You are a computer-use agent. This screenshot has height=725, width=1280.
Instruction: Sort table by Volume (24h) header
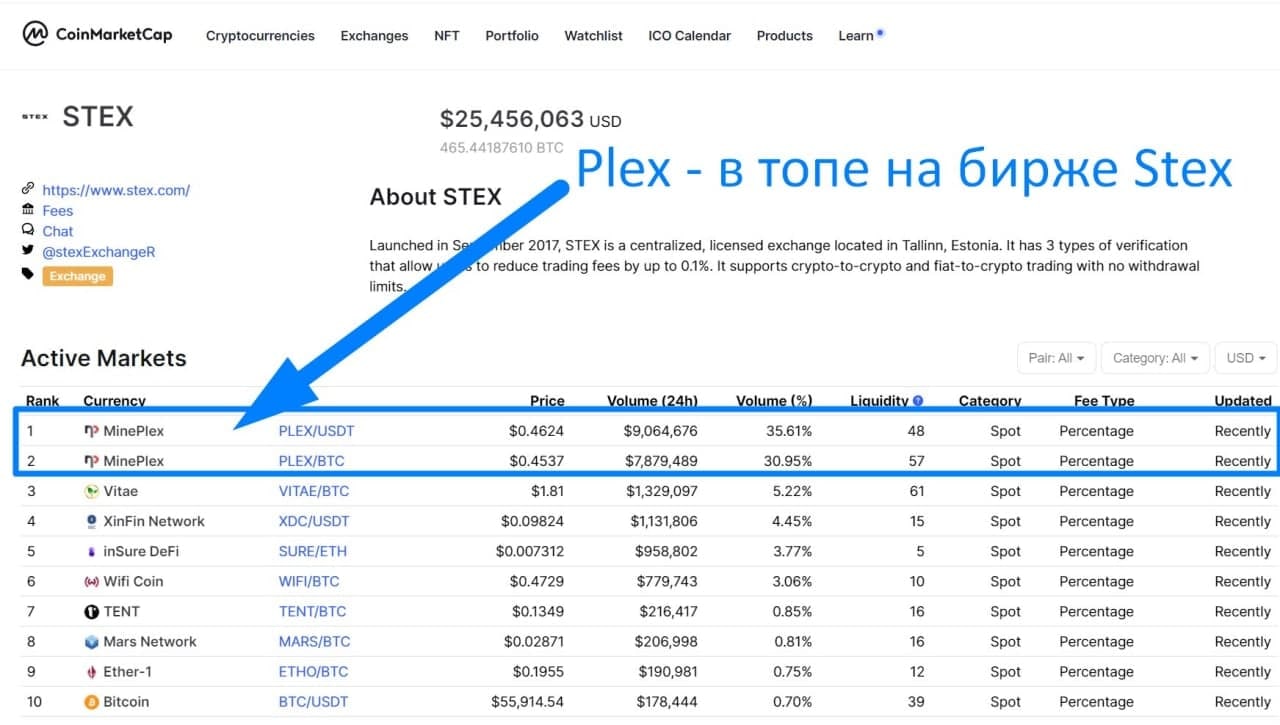point(652,401)
